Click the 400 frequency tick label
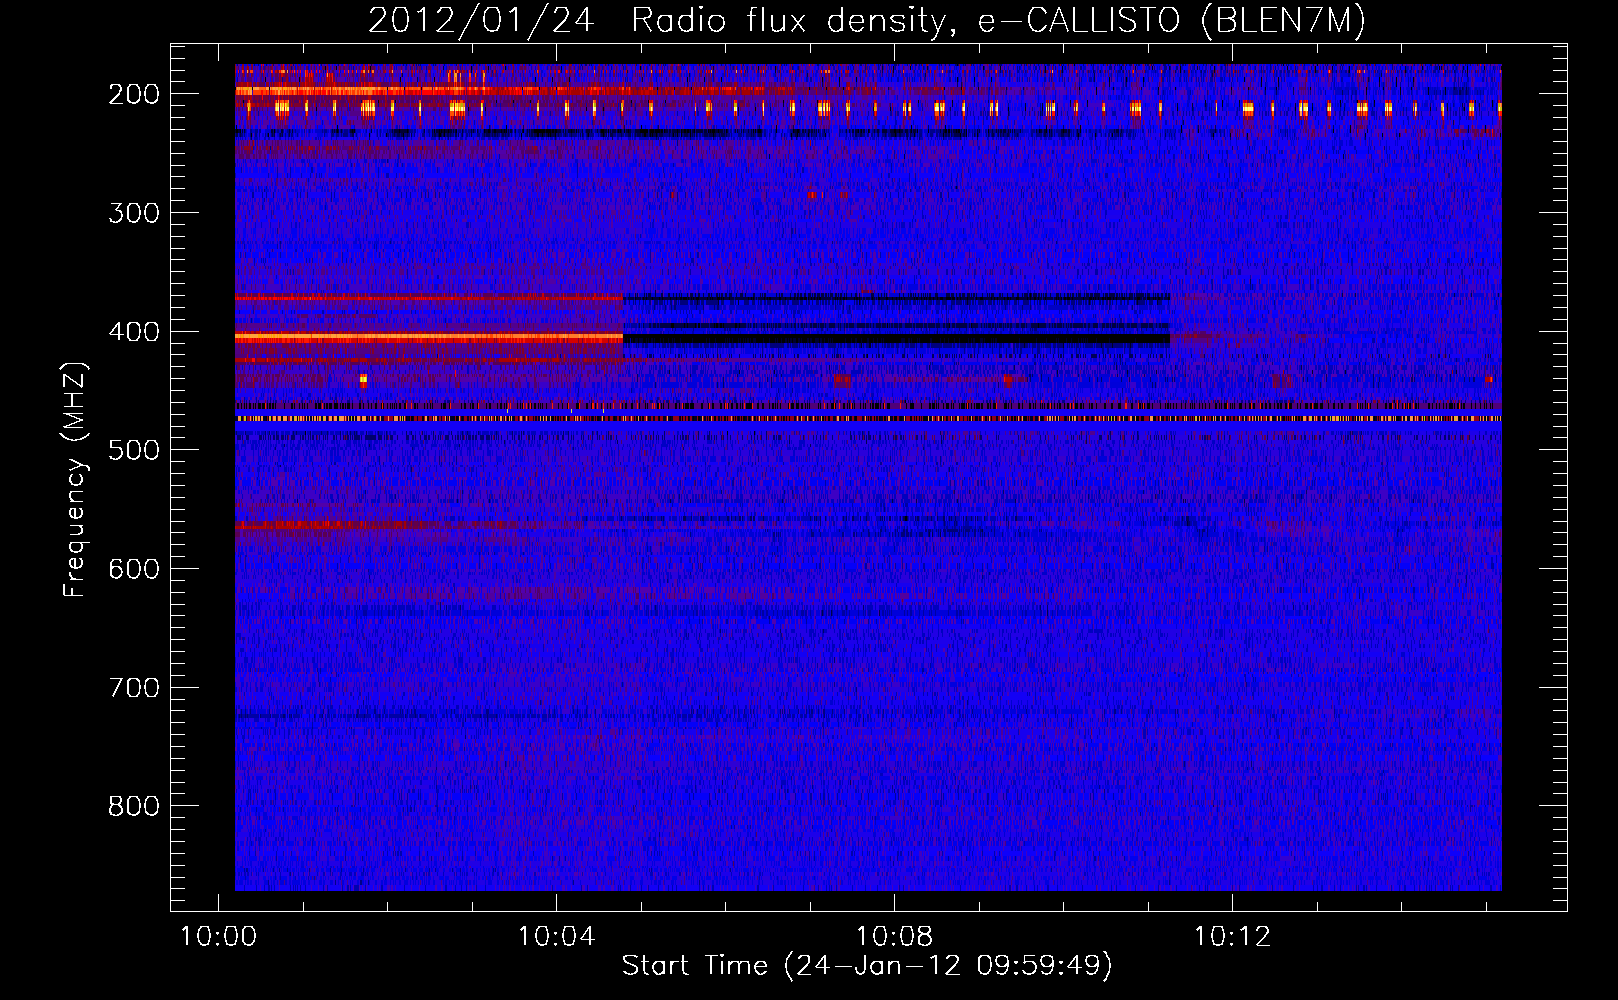The height and width of the screenshot is (1000, 1618). point(134,332)
